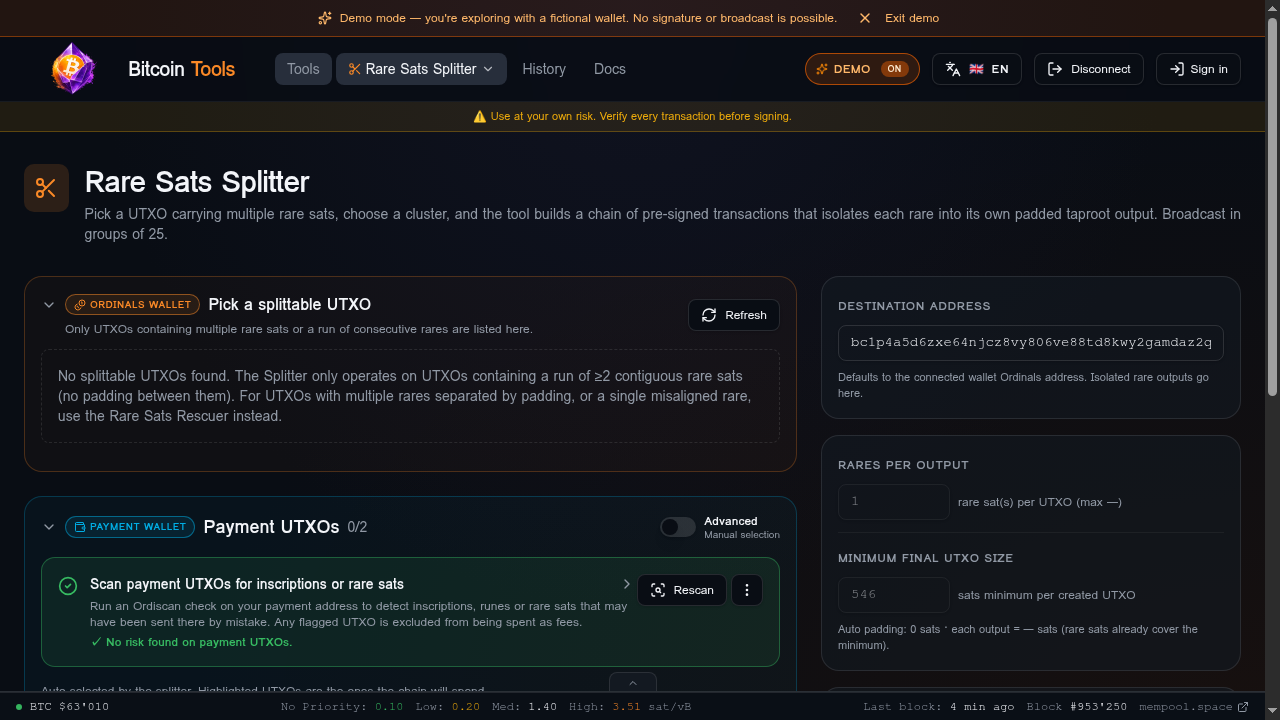Screen dimensions: 1280x720
Task: Click the language translate icon
Action: 953,69
